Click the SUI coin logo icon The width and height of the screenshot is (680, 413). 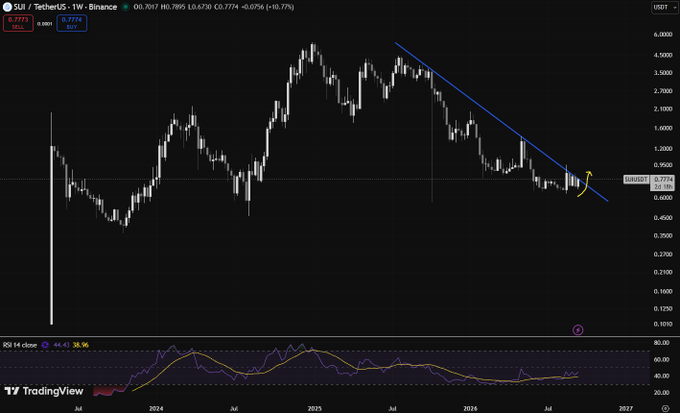[x=7, y=7]
